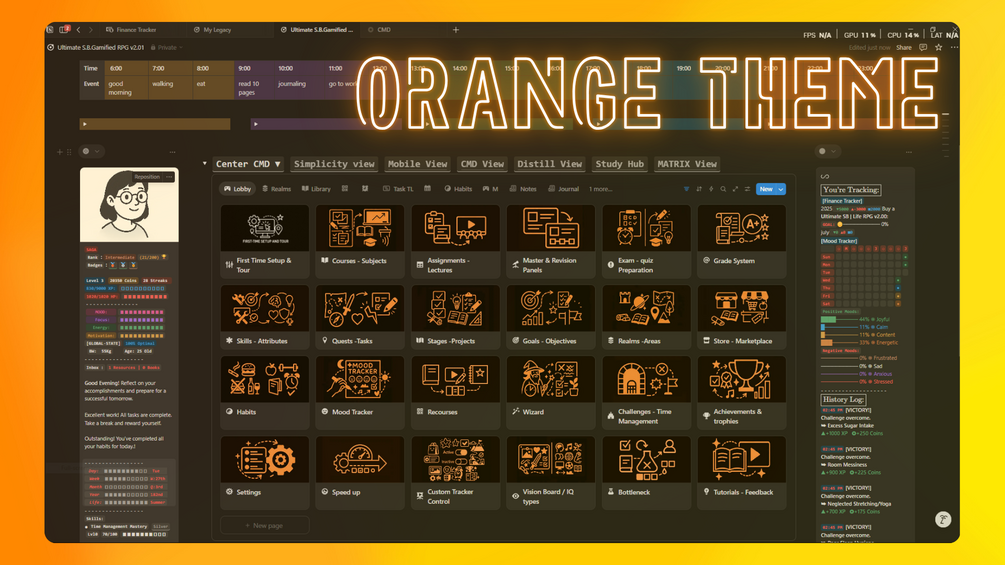Favorite the page with star icon

(938, 47)
